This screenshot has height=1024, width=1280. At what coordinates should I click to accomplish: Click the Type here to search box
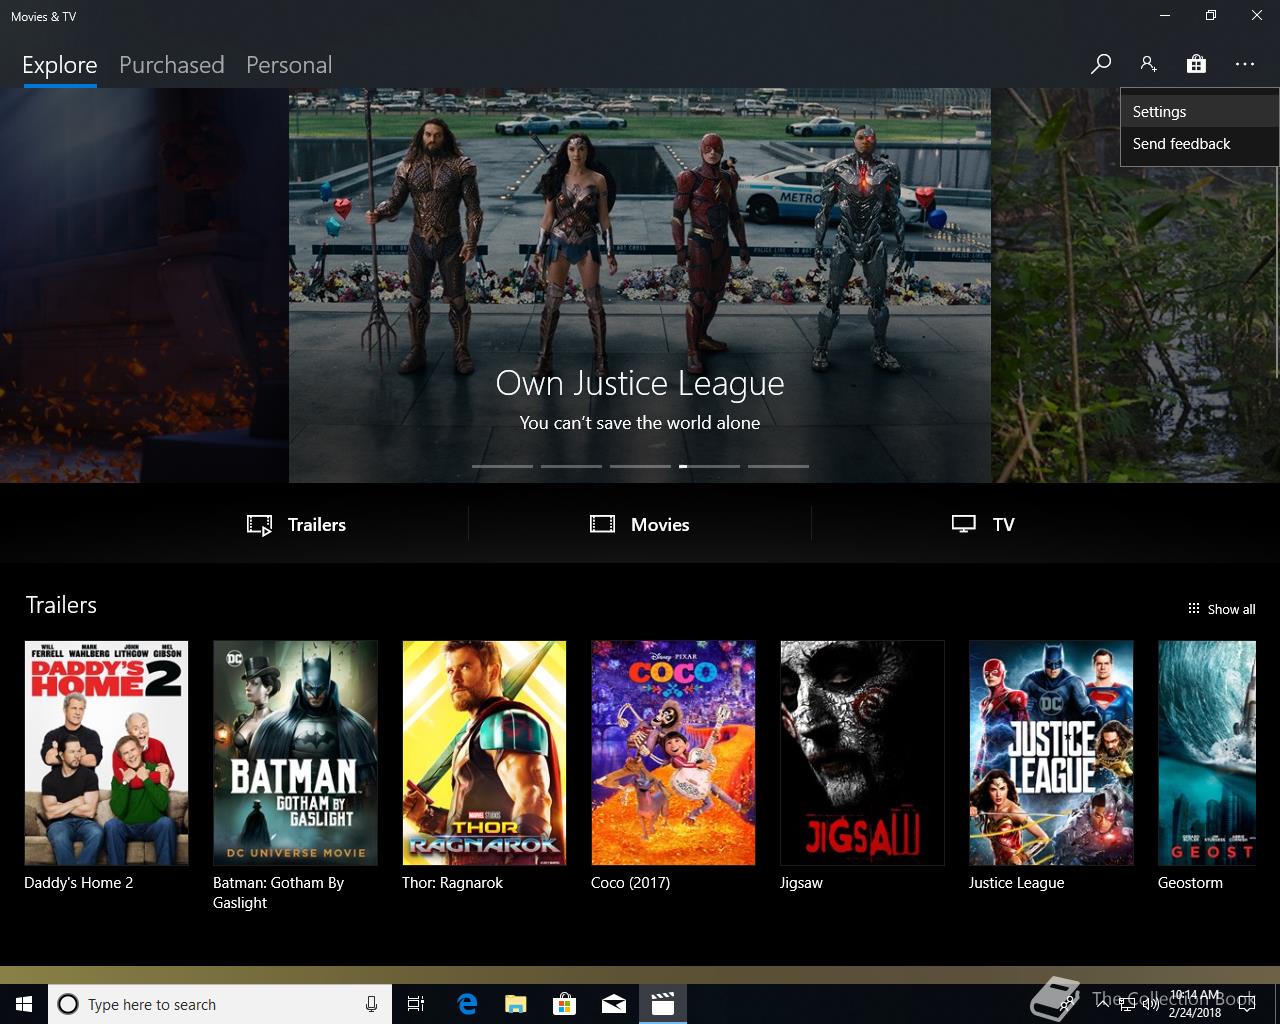pos(220,1004)
